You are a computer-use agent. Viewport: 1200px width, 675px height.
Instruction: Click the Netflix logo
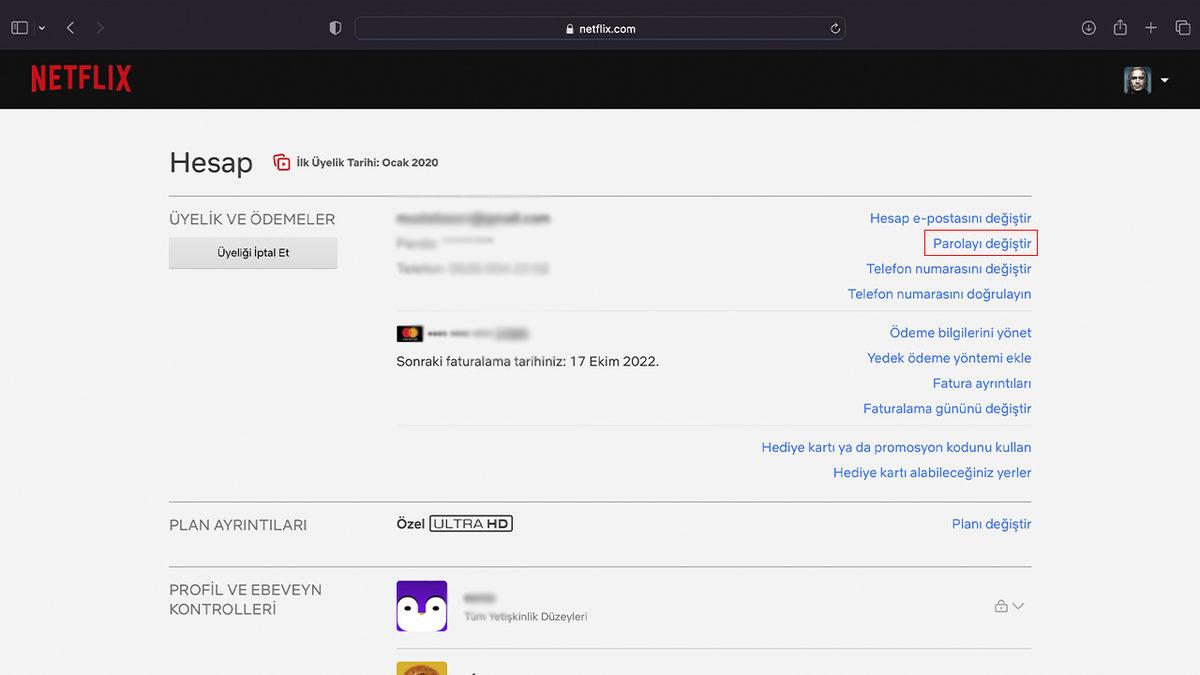click(81, 79)
